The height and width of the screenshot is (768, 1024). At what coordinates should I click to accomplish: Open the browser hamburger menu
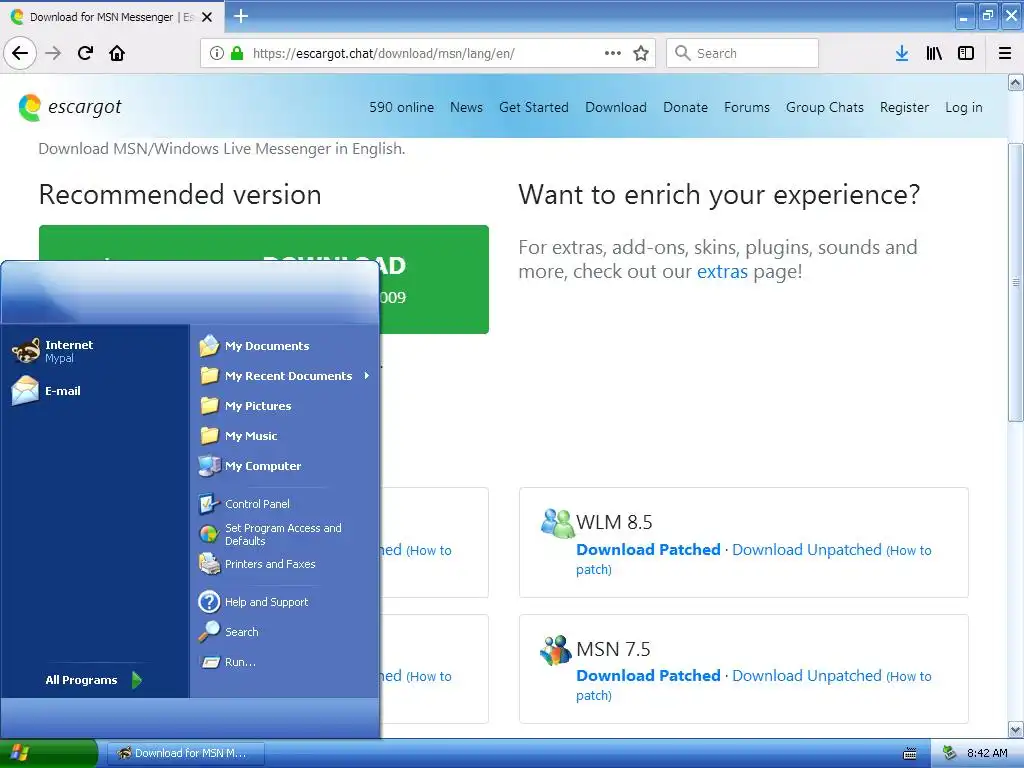click(1005, 53)
